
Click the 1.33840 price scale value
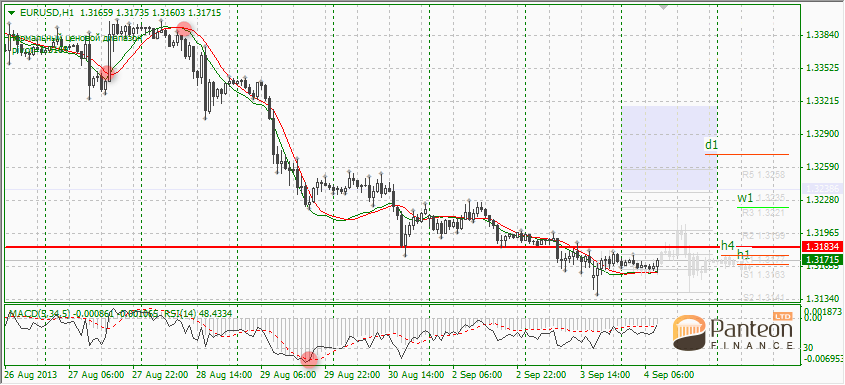tap(822, 35)
